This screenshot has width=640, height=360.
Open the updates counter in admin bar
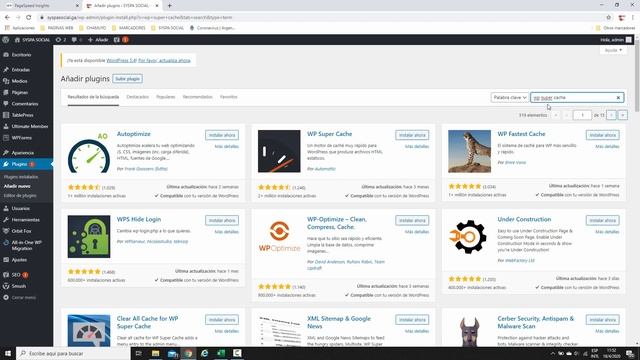60,40
